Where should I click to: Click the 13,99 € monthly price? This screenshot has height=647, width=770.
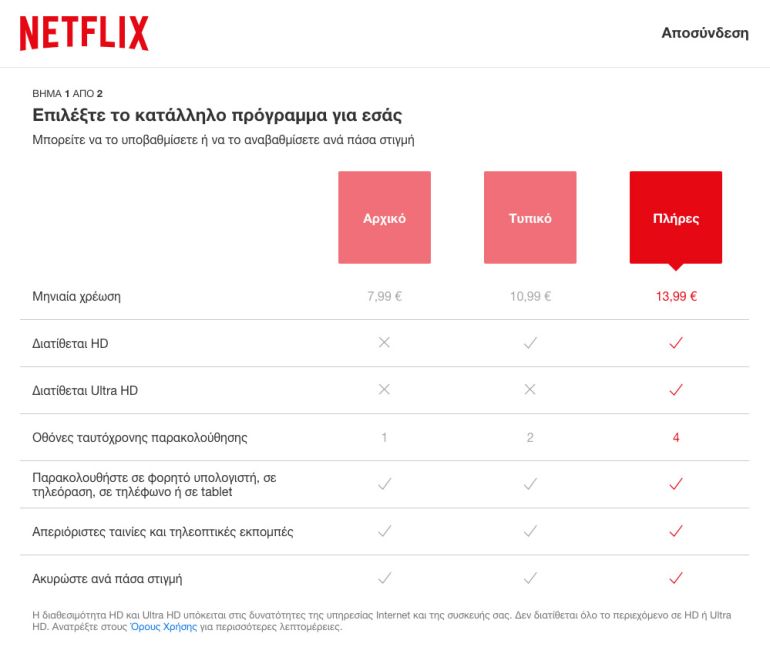676,296
